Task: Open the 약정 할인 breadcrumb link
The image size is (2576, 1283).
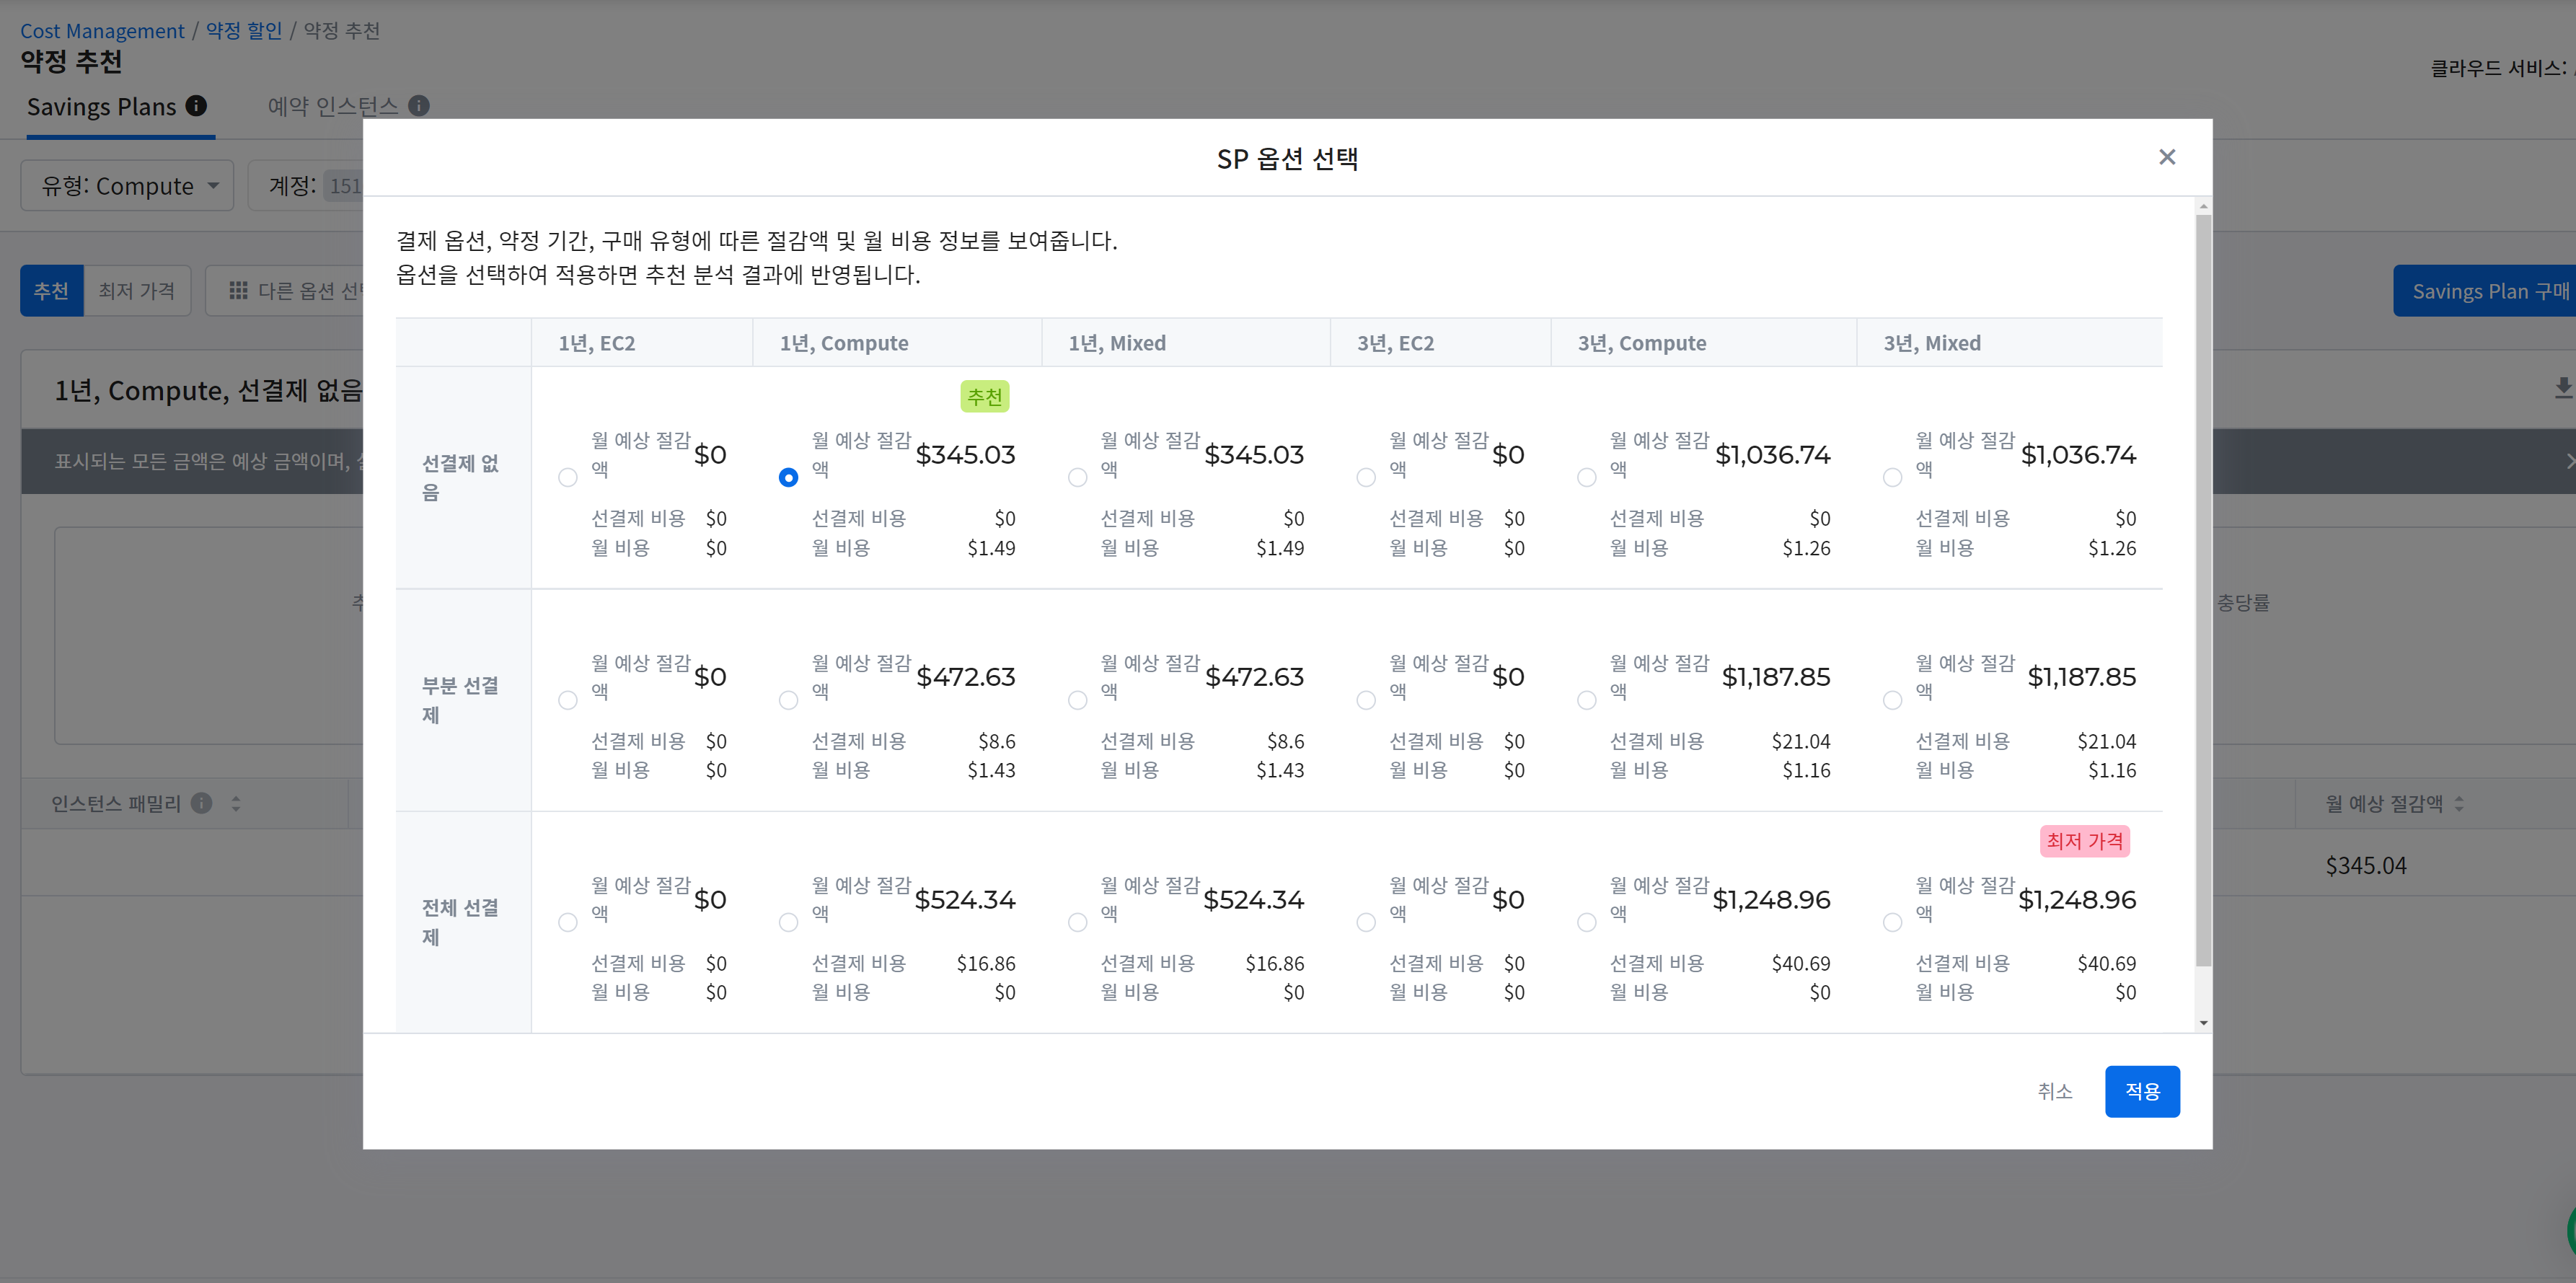Action: point(244,31)
